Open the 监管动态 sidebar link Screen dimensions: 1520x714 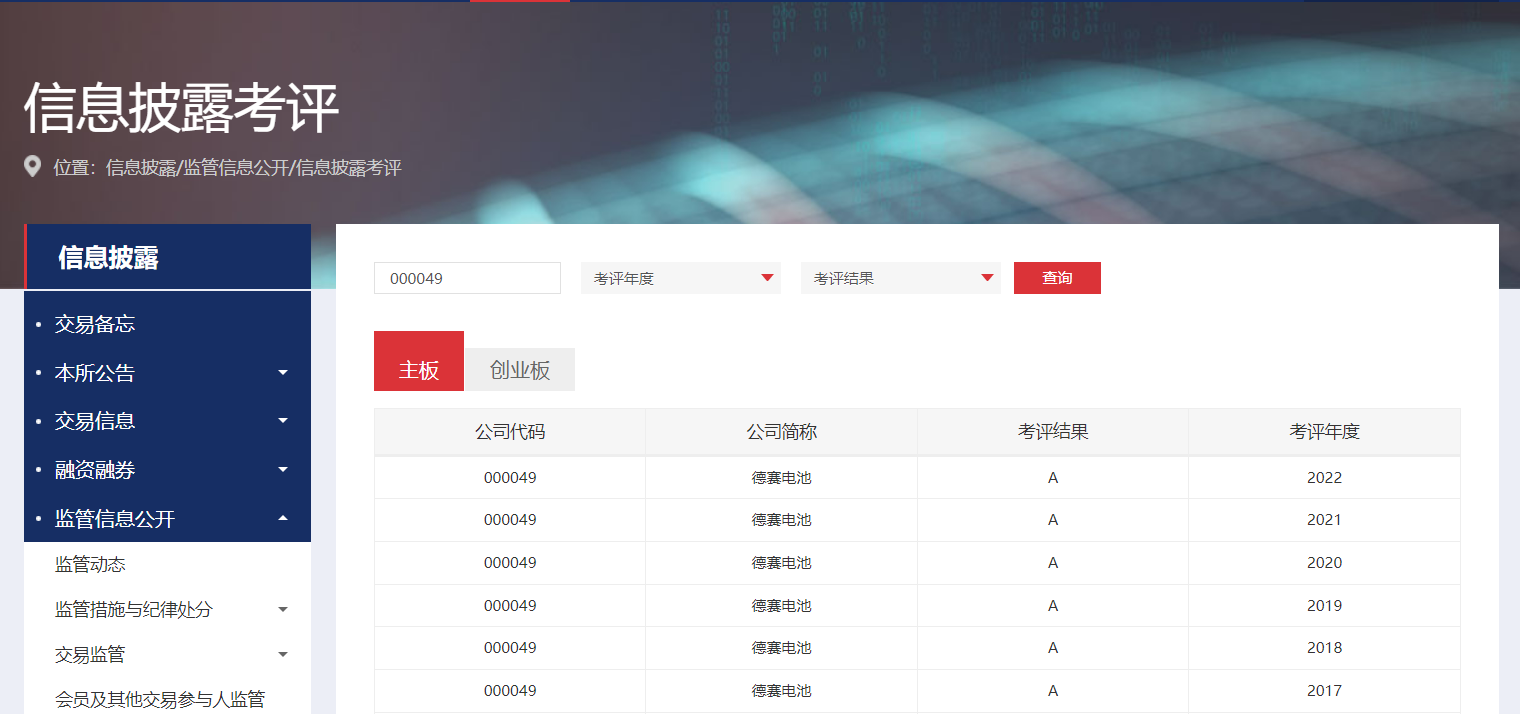coord(91,565)
